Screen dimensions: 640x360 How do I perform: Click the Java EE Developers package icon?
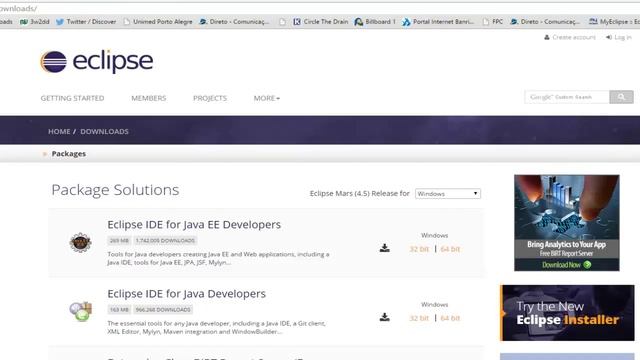80,243
